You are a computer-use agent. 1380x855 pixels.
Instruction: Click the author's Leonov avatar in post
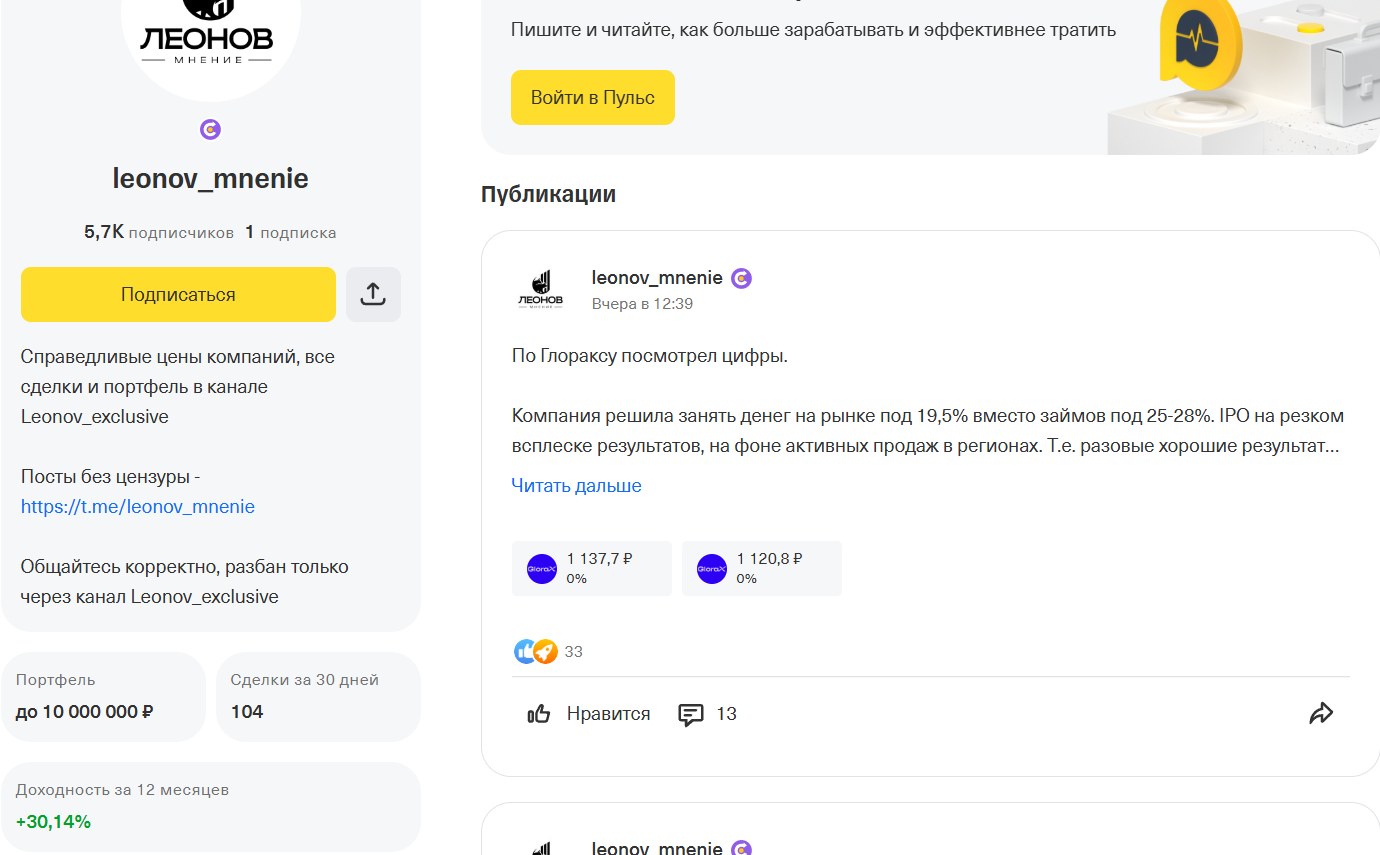pos(540,289)
